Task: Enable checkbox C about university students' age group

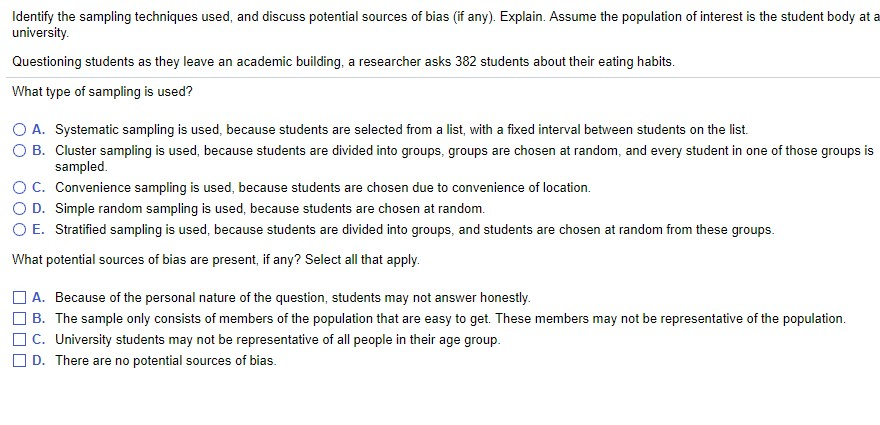Action: point(20,340)
